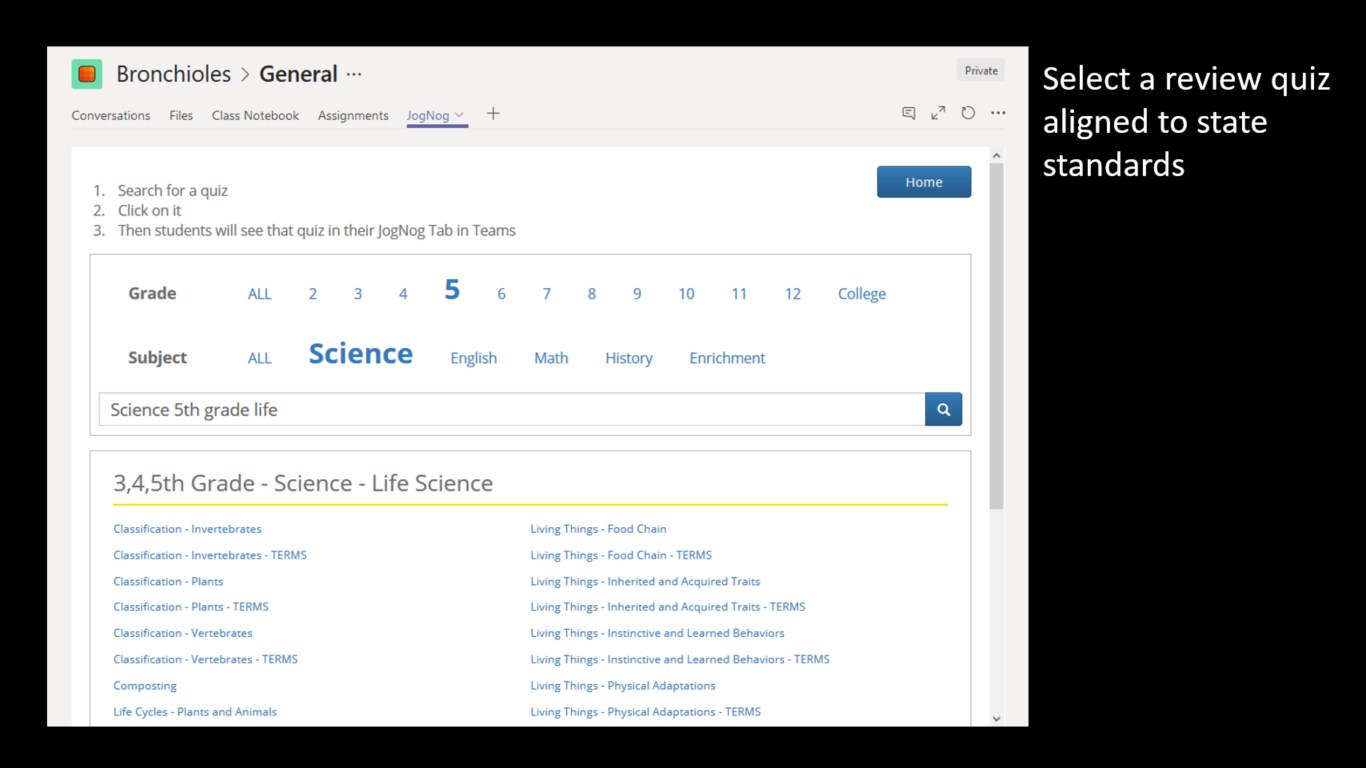The image size is (1366, 768).
Task: Open the tab's more options menu
Action: pyautogui.click(x=998, y=114)
